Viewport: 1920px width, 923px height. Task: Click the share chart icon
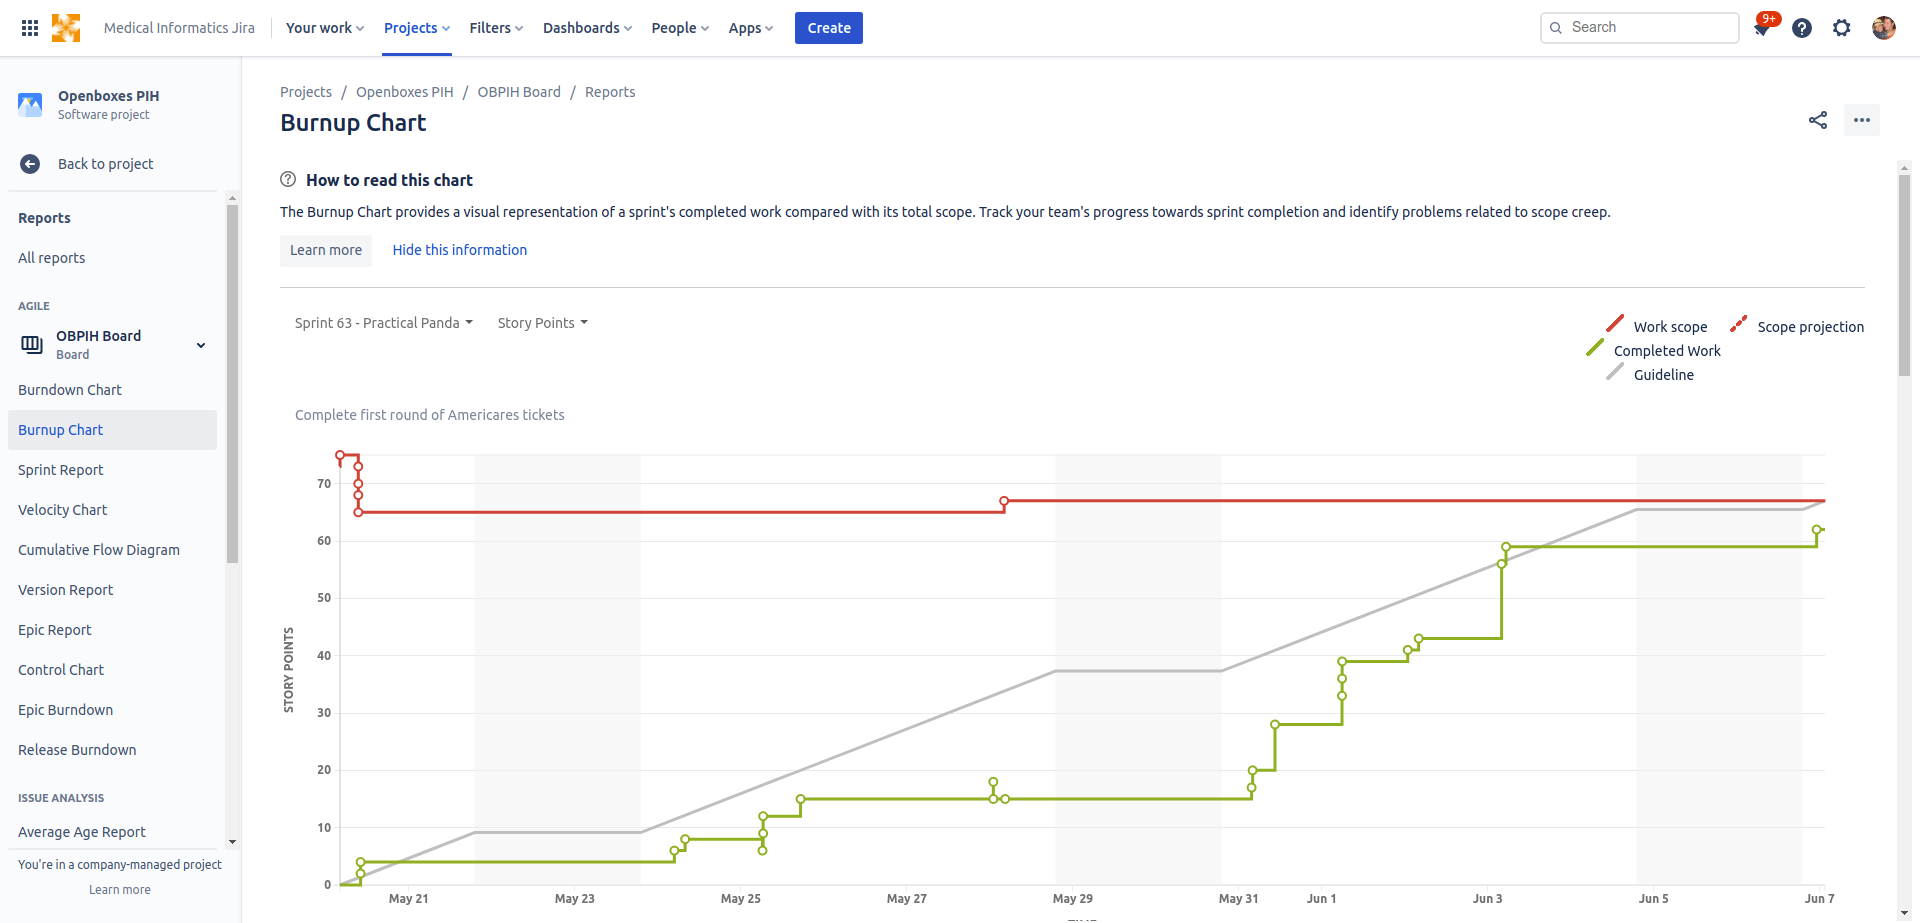click(x=1818, y=120)
